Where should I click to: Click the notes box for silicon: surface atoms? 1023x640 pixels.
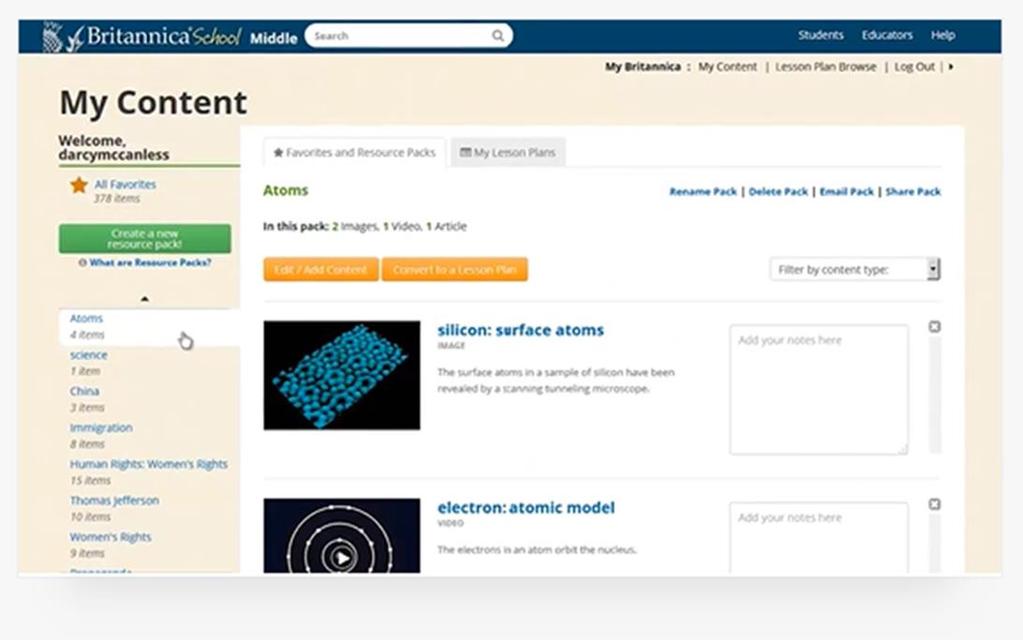(x=819, y=389)
